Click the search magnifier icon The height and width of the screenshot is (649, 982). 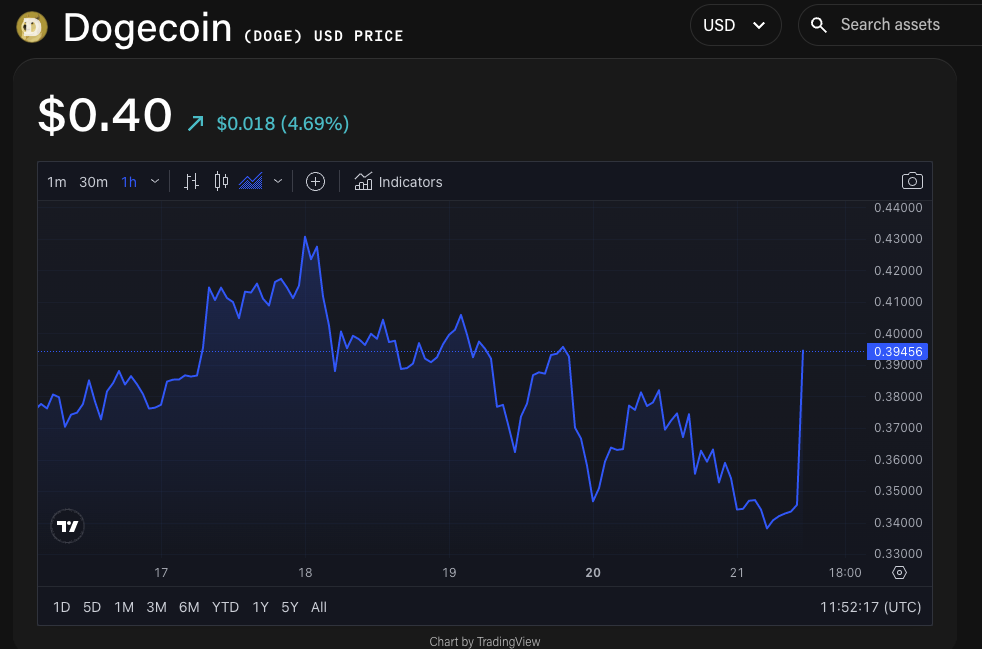click(x=819, y=25)
